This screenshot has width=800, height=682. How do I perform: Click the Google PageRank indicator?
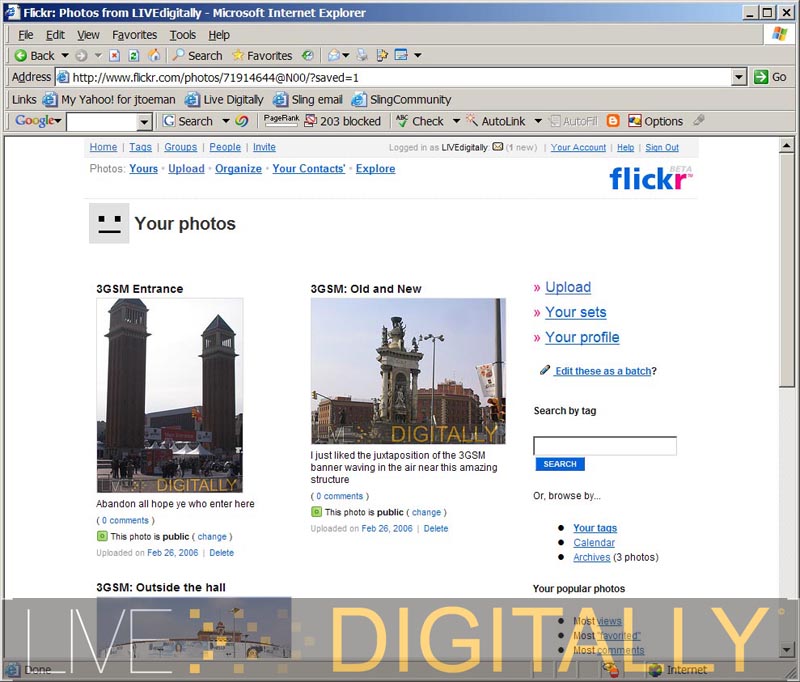click(281, 120)
